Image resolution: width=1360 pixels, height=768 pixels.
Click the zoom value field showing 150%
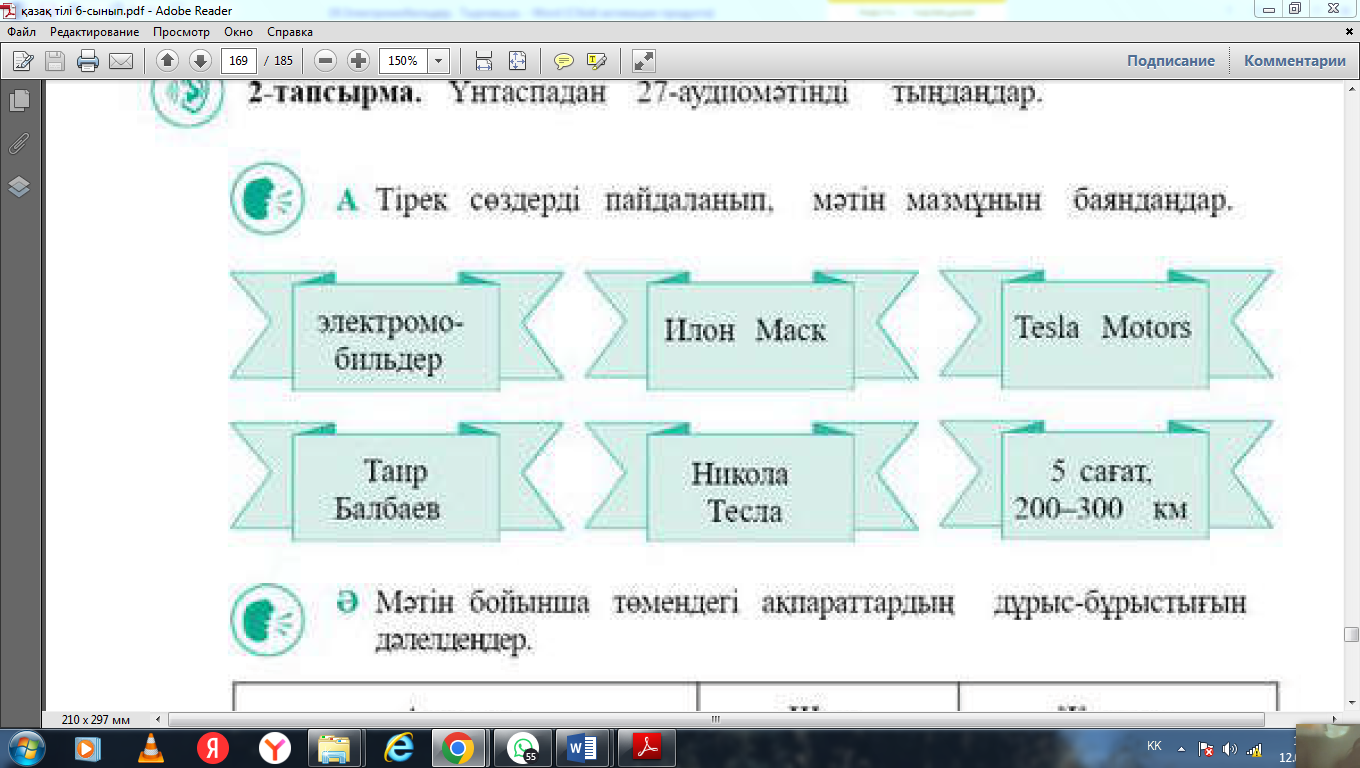[x=404, y=61]
